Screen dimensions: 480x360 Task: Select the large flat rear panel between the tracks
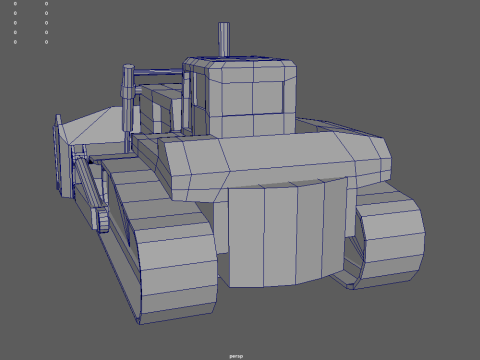pyautogui.click(x=287, y=233)
